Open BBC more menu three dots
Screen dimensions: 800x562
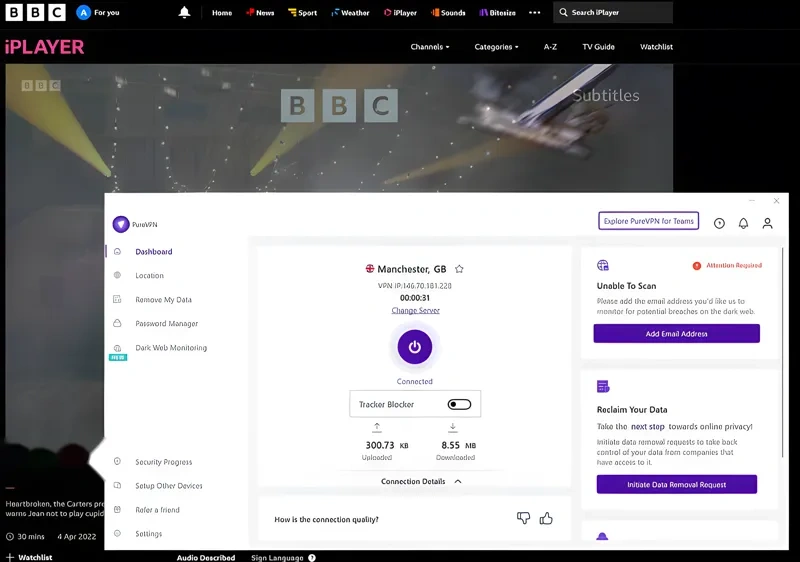534,13
